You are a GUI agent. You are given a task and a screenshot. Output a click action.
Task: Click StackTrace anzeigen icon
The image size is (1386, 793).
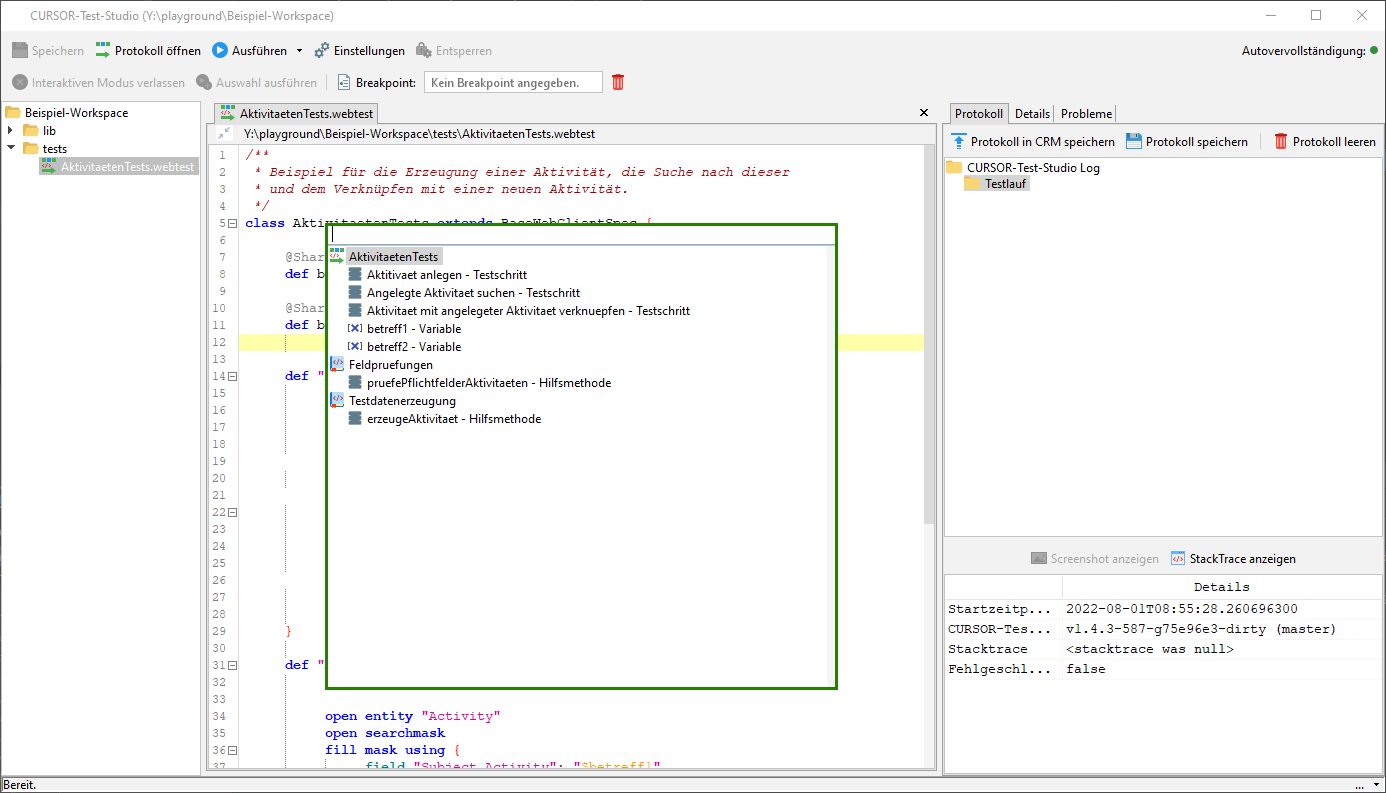click(1178, 559)
